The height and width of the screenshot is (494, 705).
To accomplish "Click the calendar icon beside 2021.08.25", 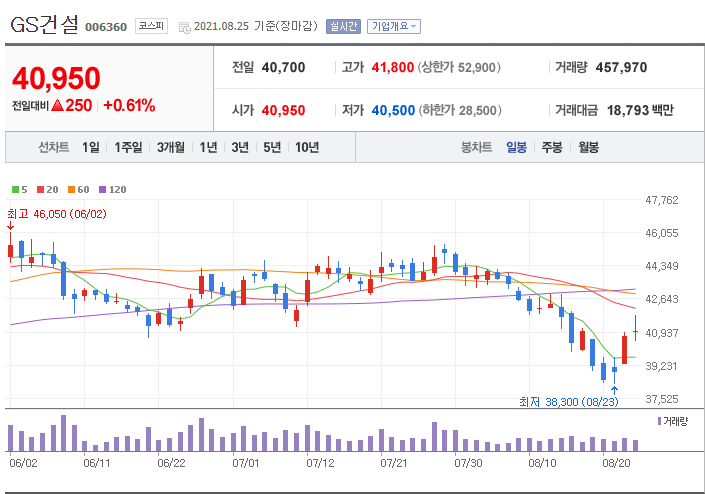I will 184,27.
